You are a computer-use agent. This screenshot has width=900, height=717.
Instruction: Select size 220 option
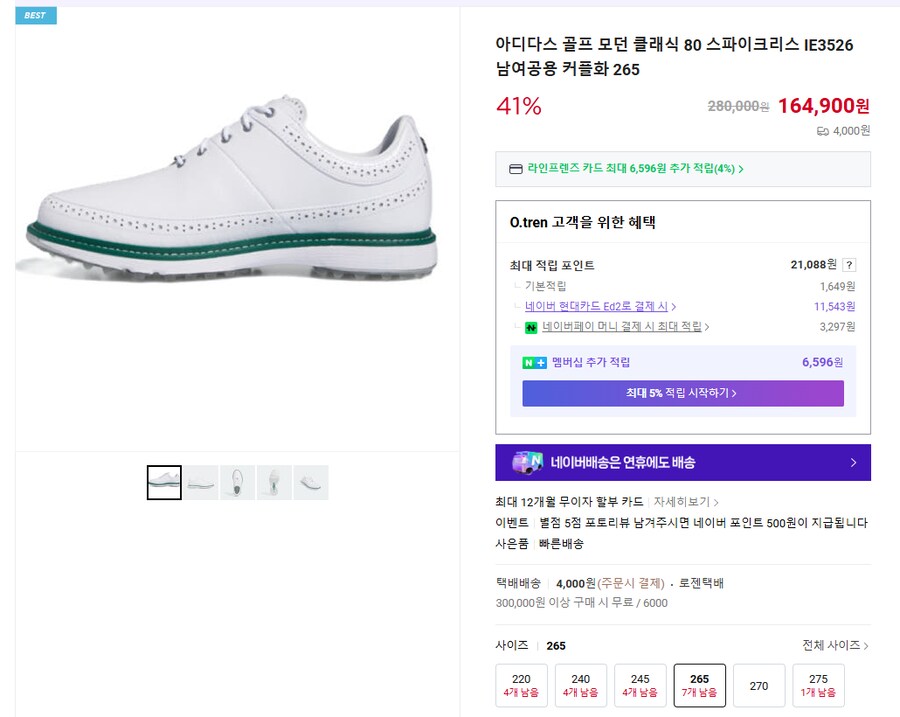(521, 685)
